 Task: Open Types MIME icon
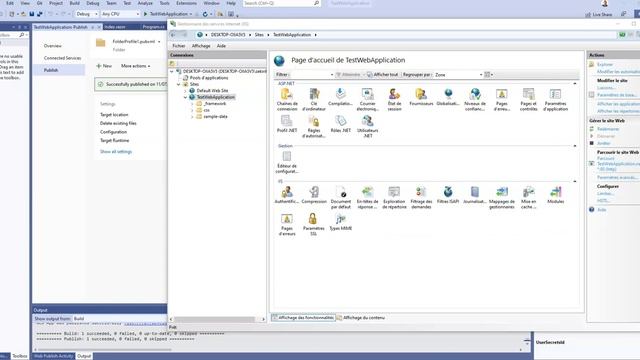click(340, 222)
